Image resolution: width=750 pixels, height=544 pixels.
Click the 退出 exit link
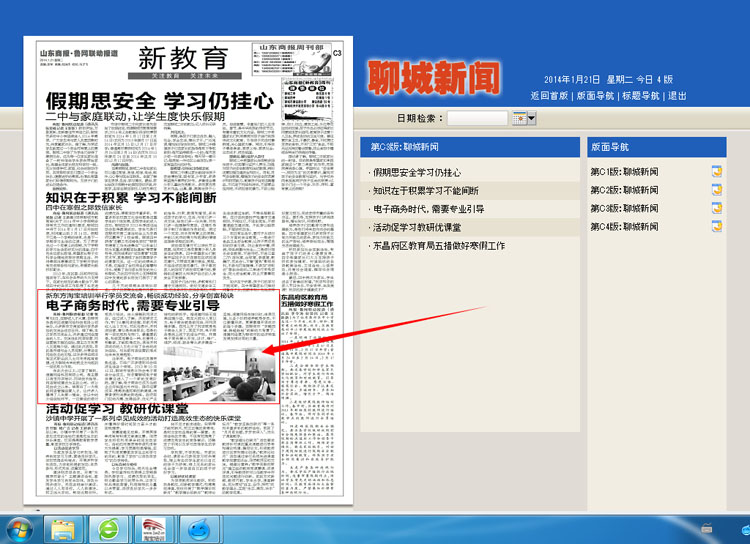pos(677,96)
